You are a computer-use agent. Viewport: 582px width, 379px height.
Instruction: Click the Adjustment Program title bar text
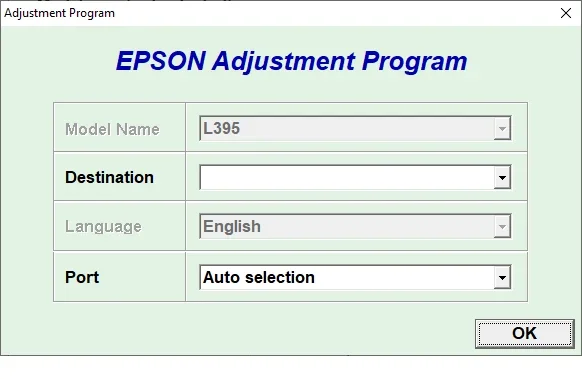coord(59,13)
